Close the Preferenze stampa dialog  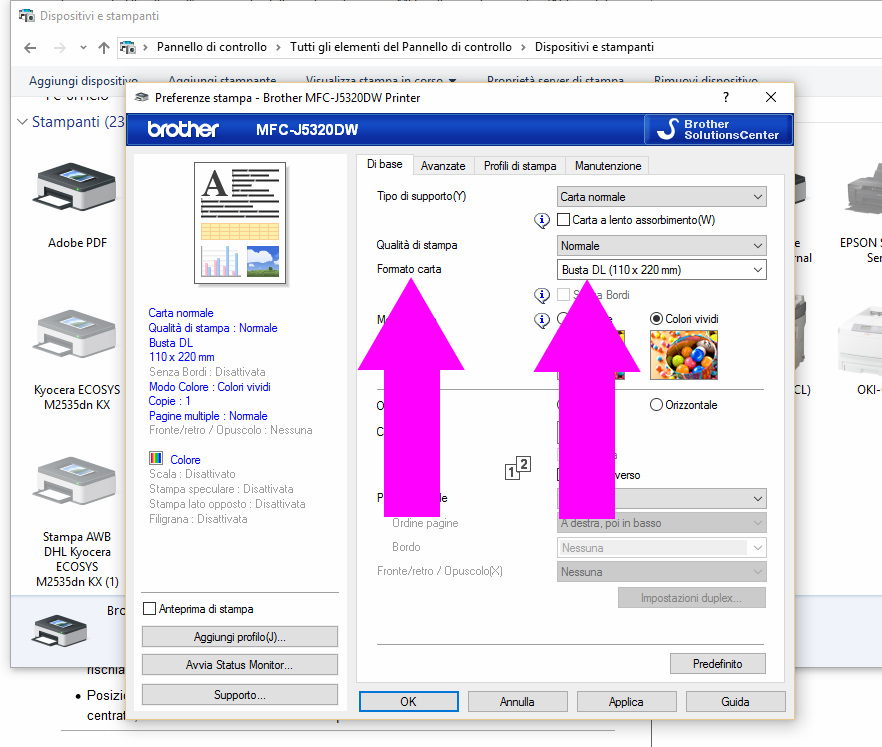coord(771,97)
